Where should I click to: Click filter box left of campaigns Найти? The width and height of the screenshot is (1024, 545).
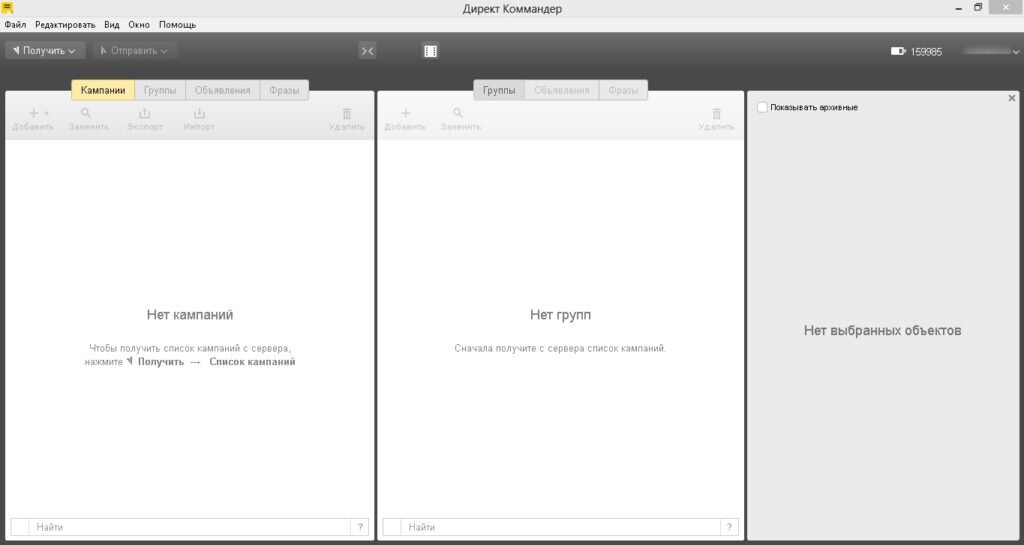[20, 527]
